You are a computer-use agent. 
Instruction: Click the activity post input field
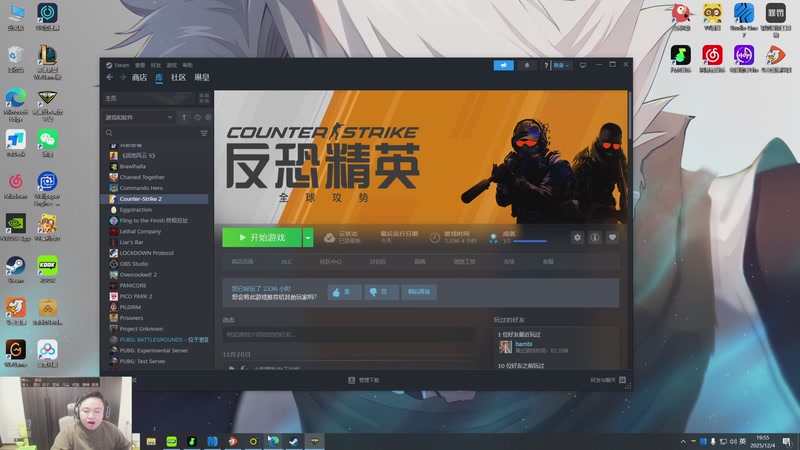349,335
